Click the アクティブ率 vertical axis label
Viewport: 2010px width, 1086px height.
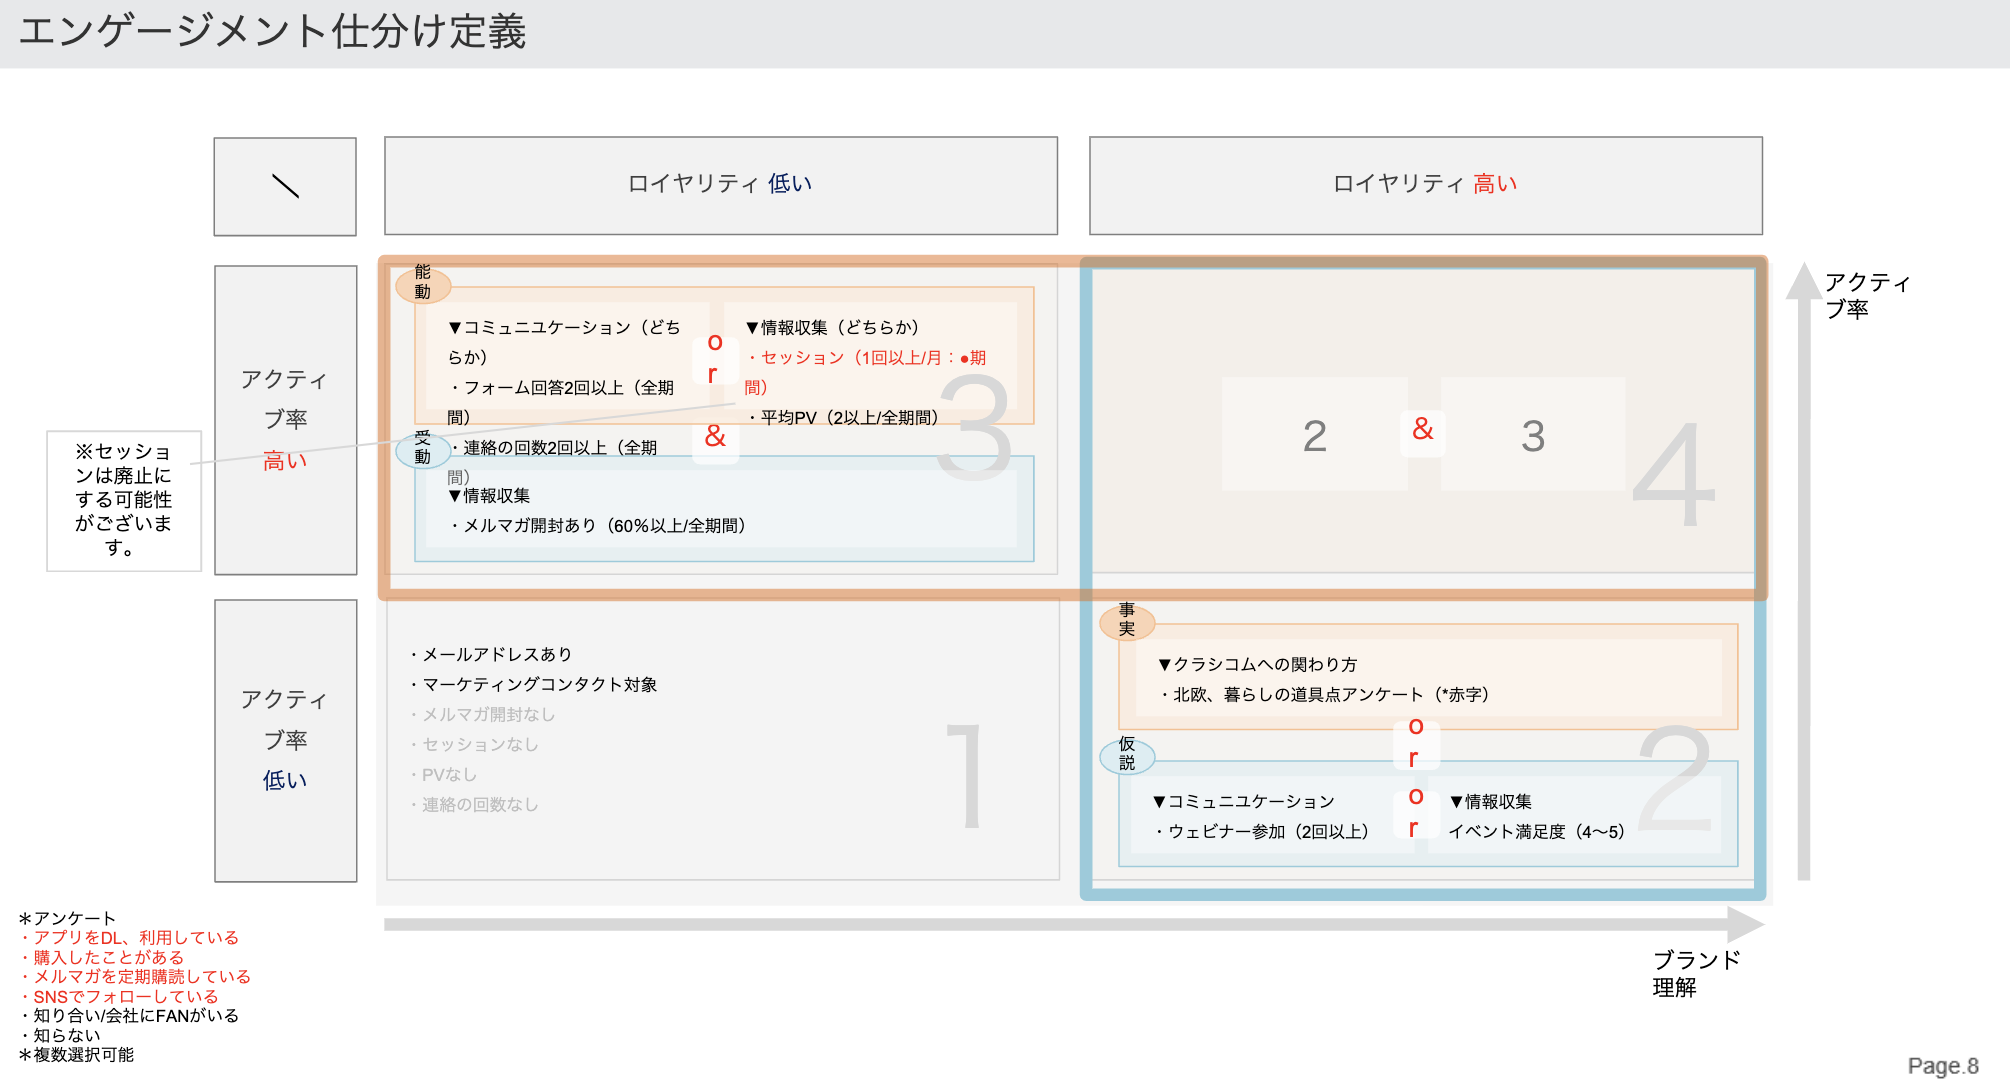pyautogui.click(x=1867, y=296)
